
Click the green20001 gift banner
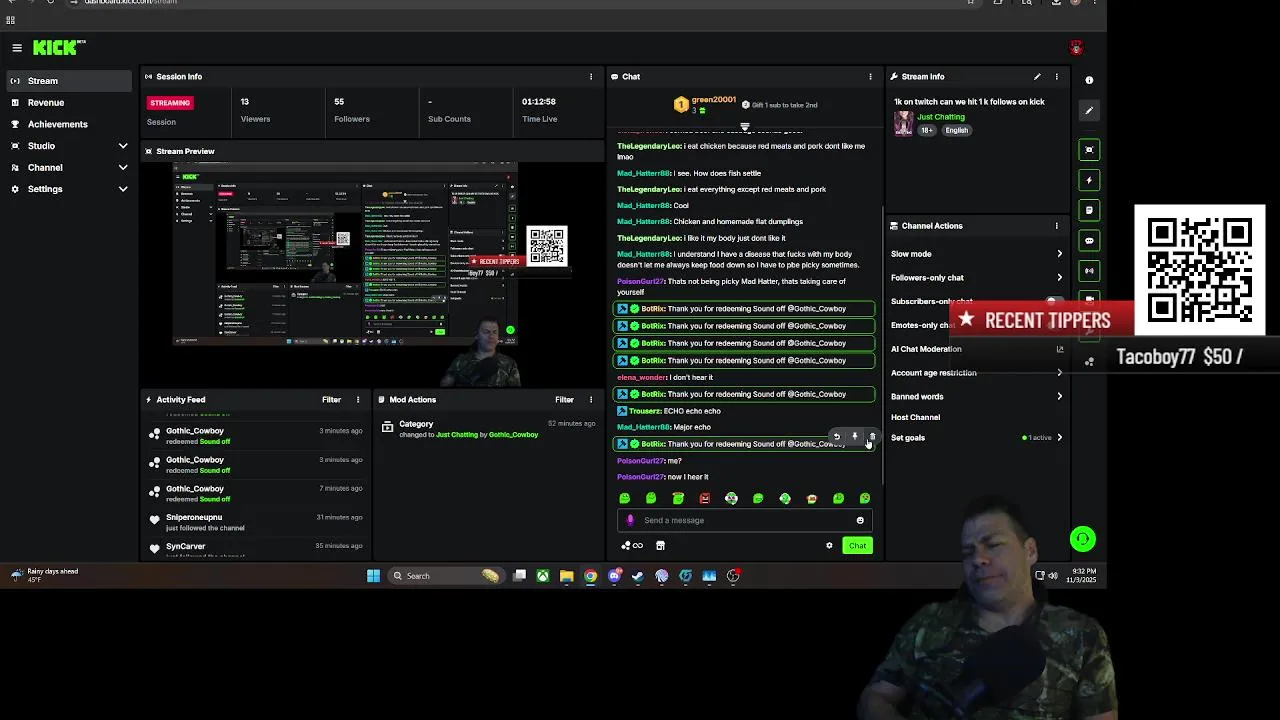coord(745,104)
